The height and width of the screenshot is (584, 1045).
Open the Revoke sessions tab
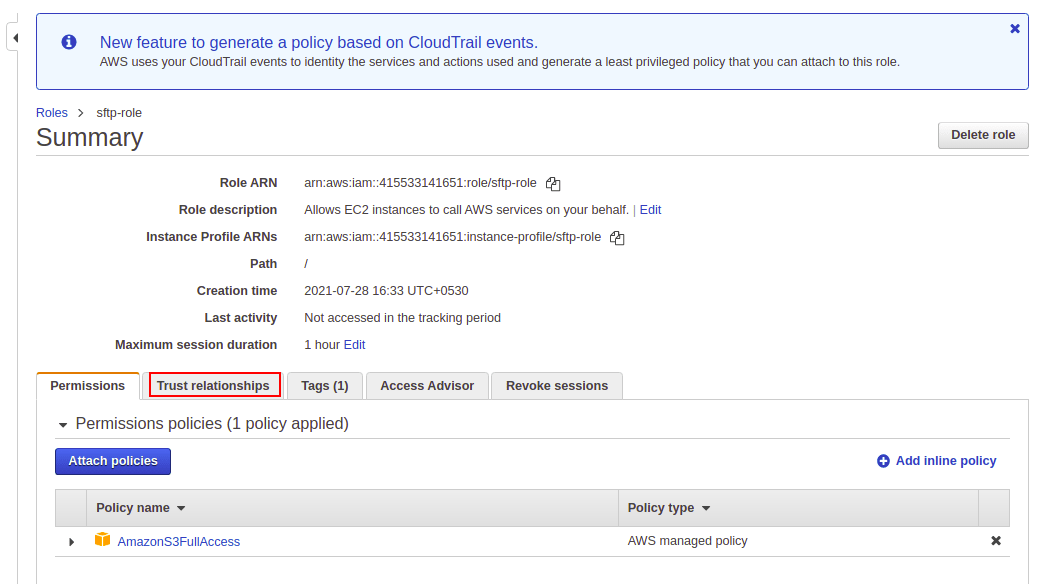point(556,386)
